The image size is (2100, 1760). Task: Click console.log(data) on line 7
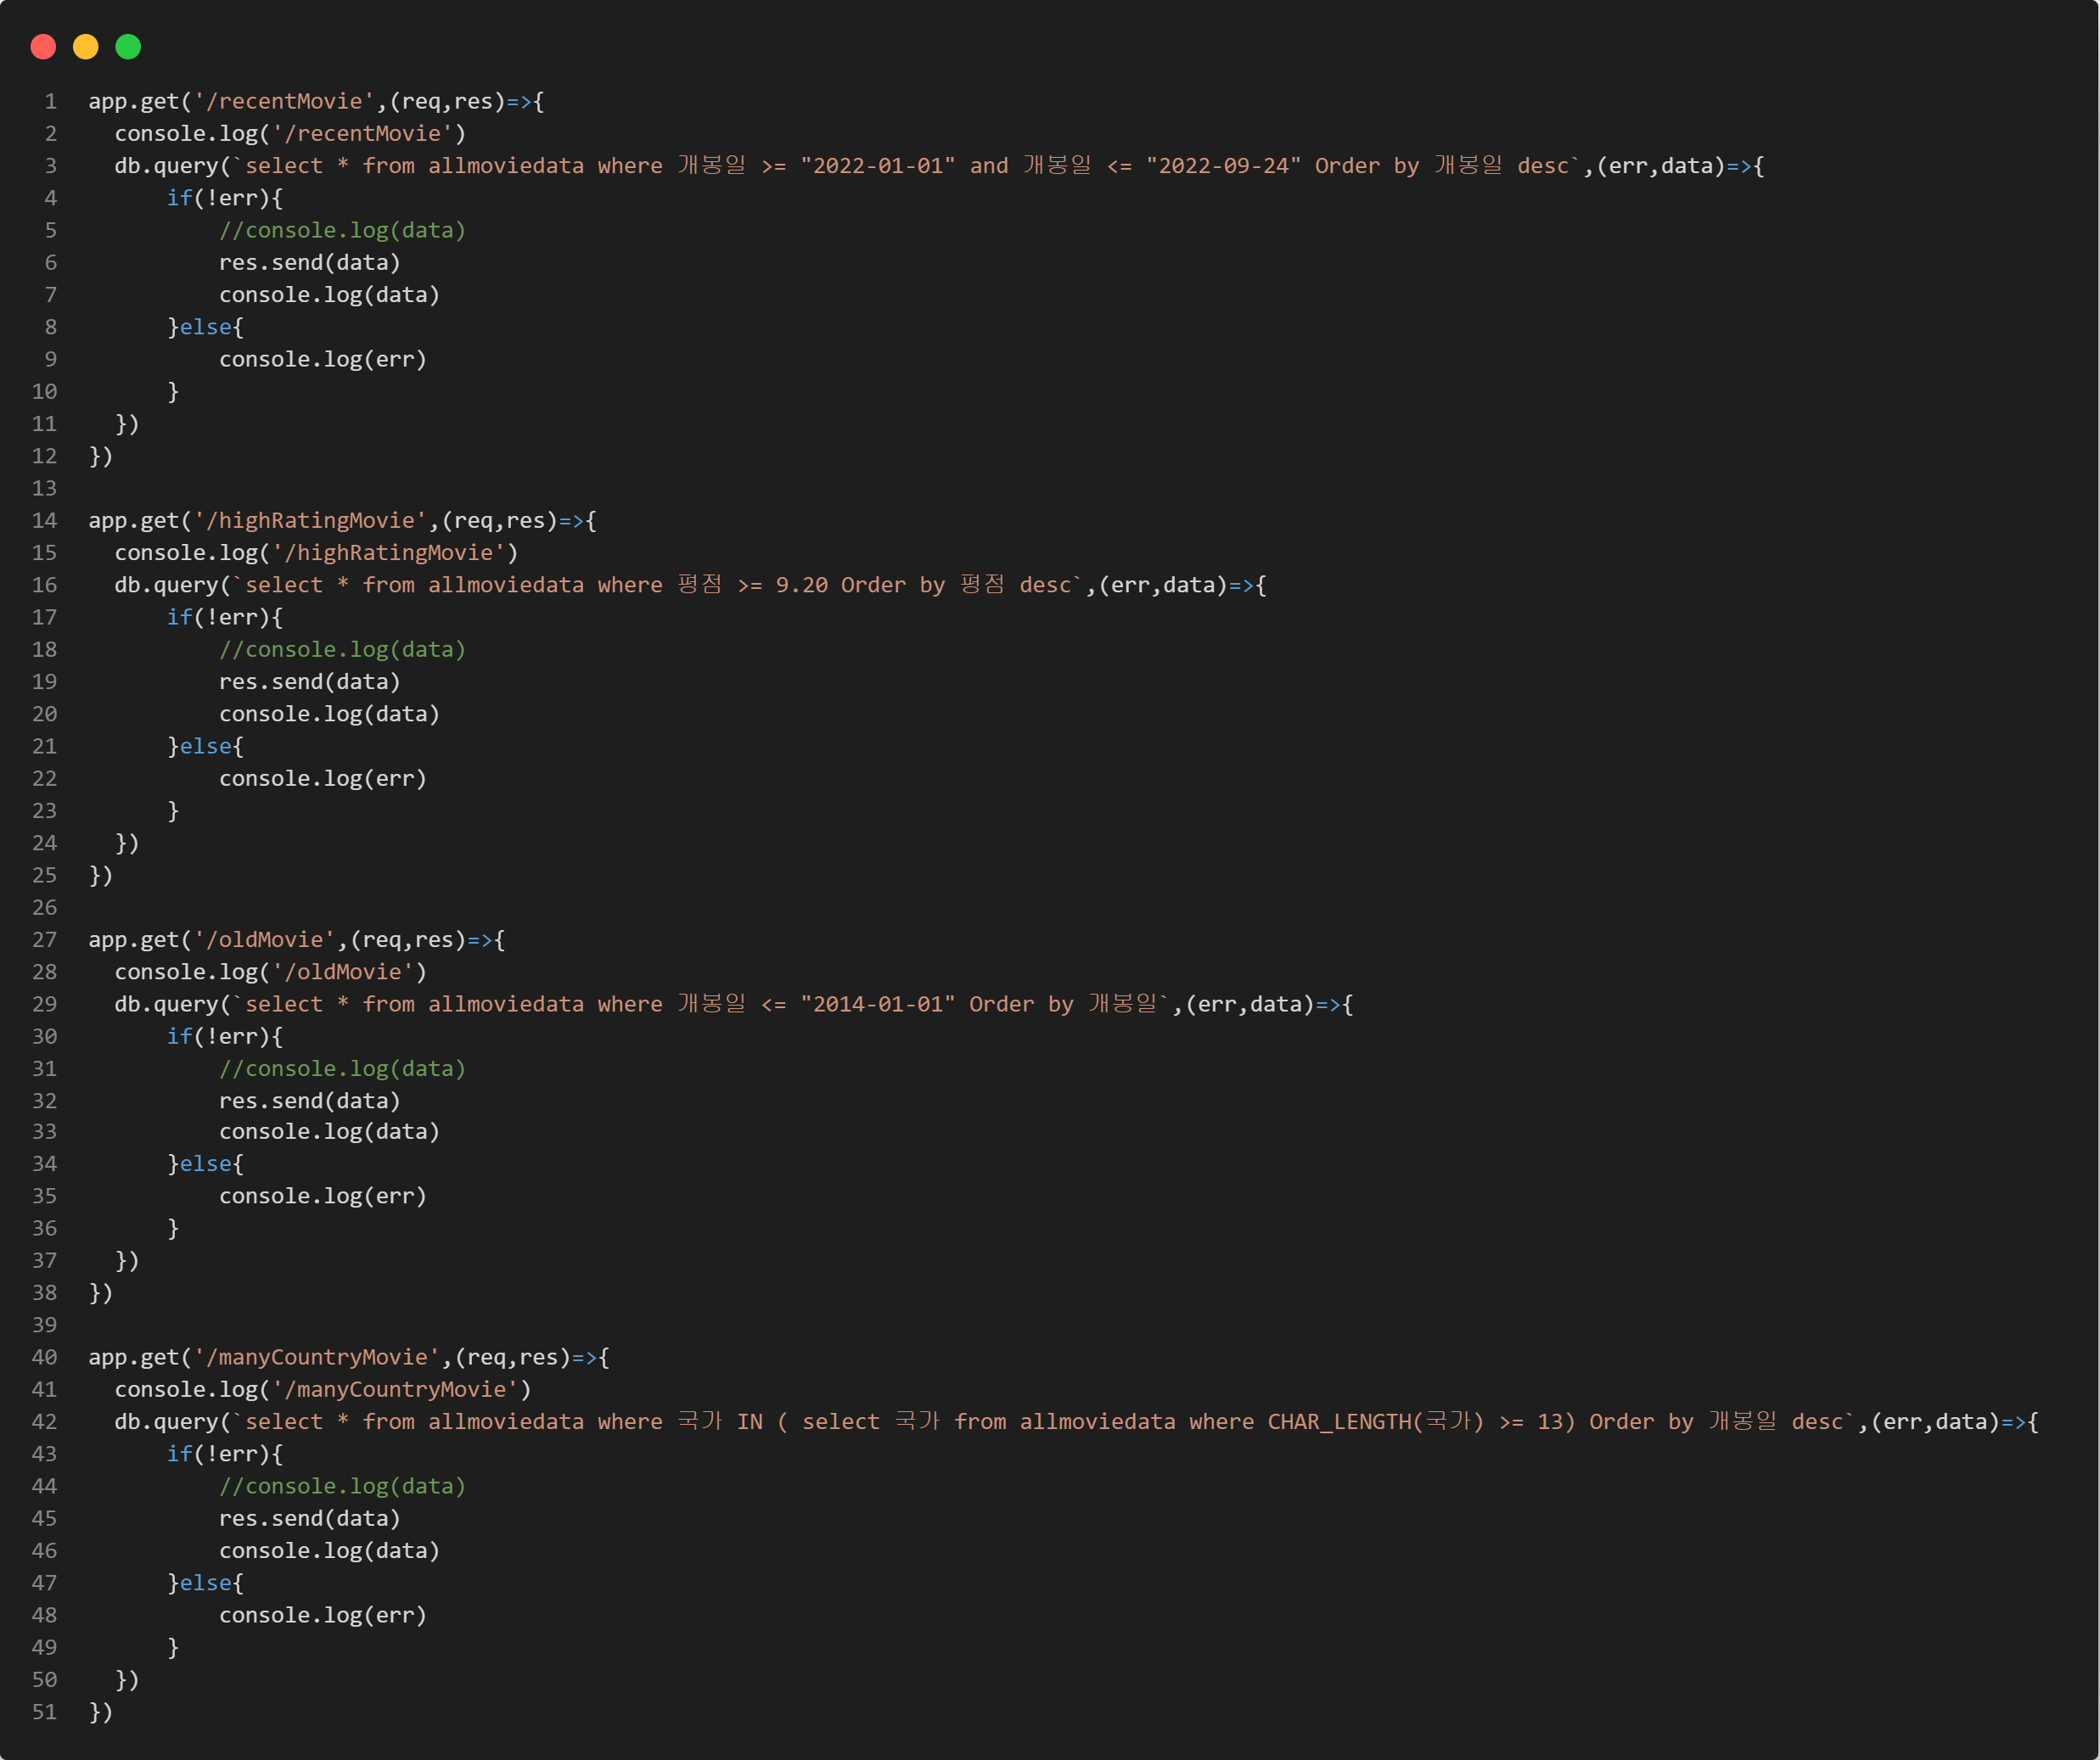click(x=330, y=295)
